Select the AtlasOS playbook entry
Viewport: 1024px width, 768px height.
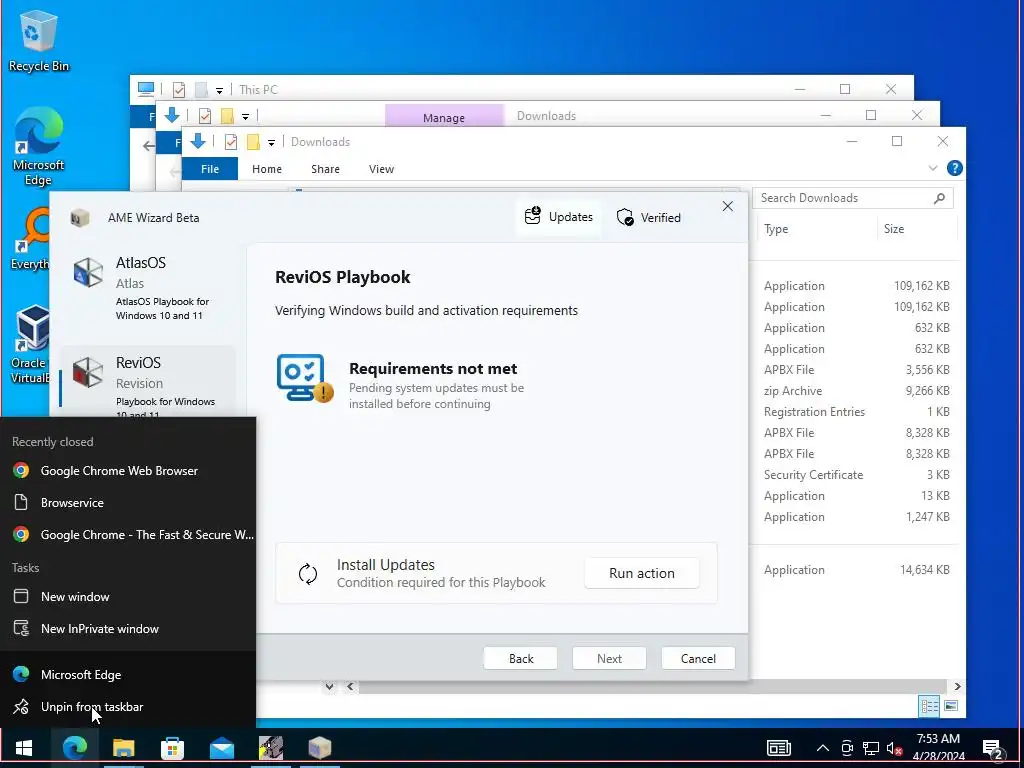click(x=148, y=289)
